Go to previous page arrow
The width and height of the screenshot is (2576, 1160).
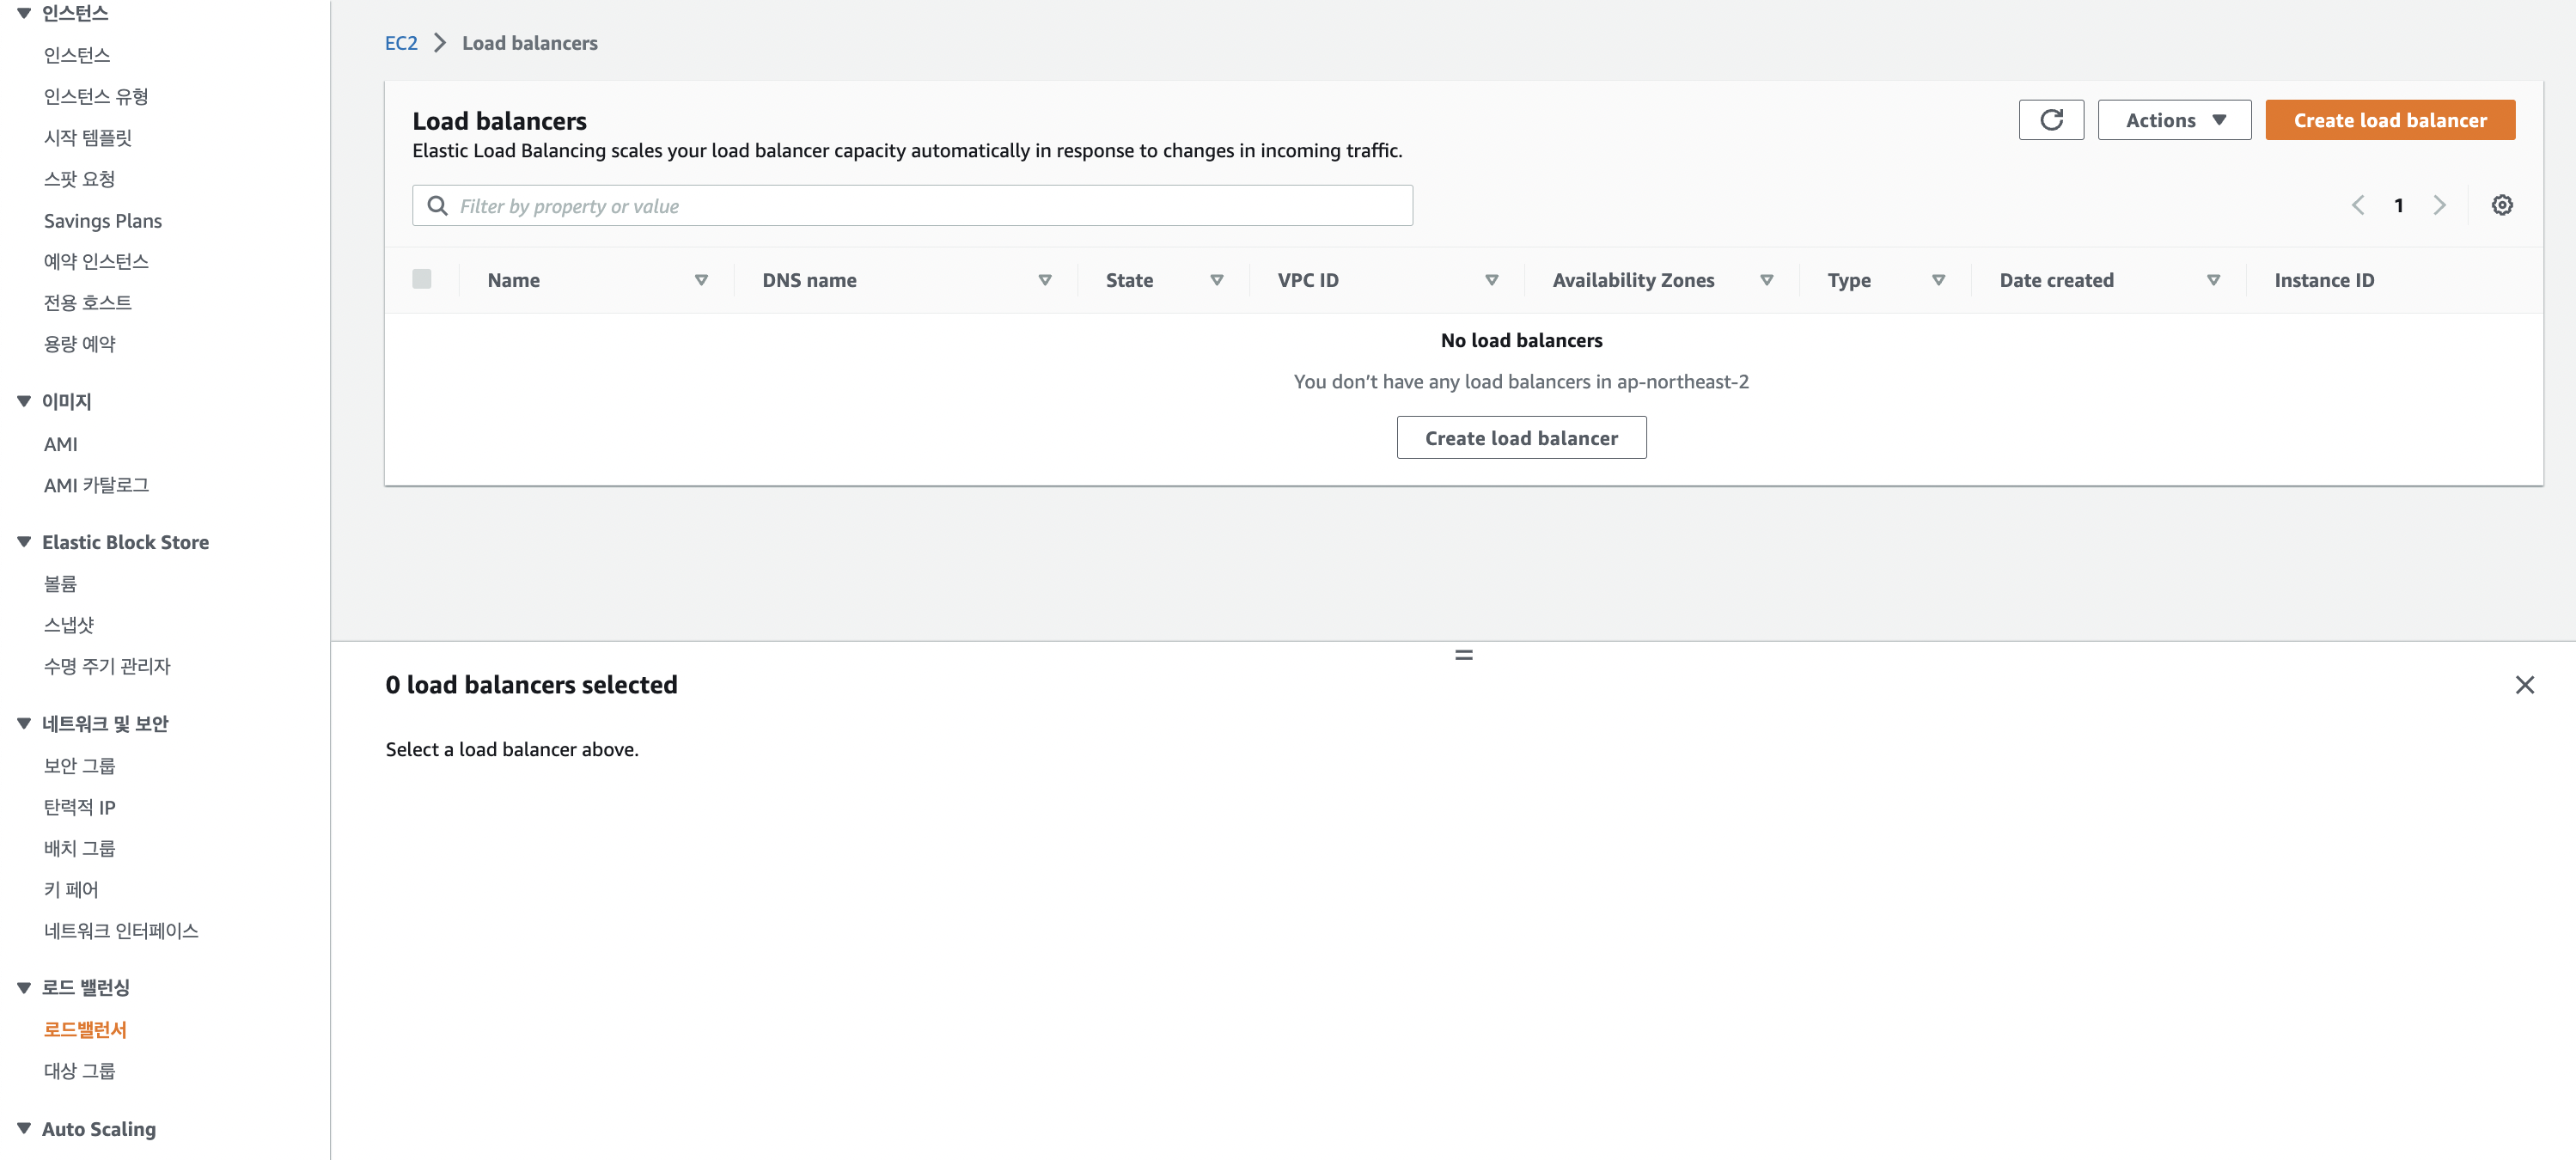point(2357,205)
